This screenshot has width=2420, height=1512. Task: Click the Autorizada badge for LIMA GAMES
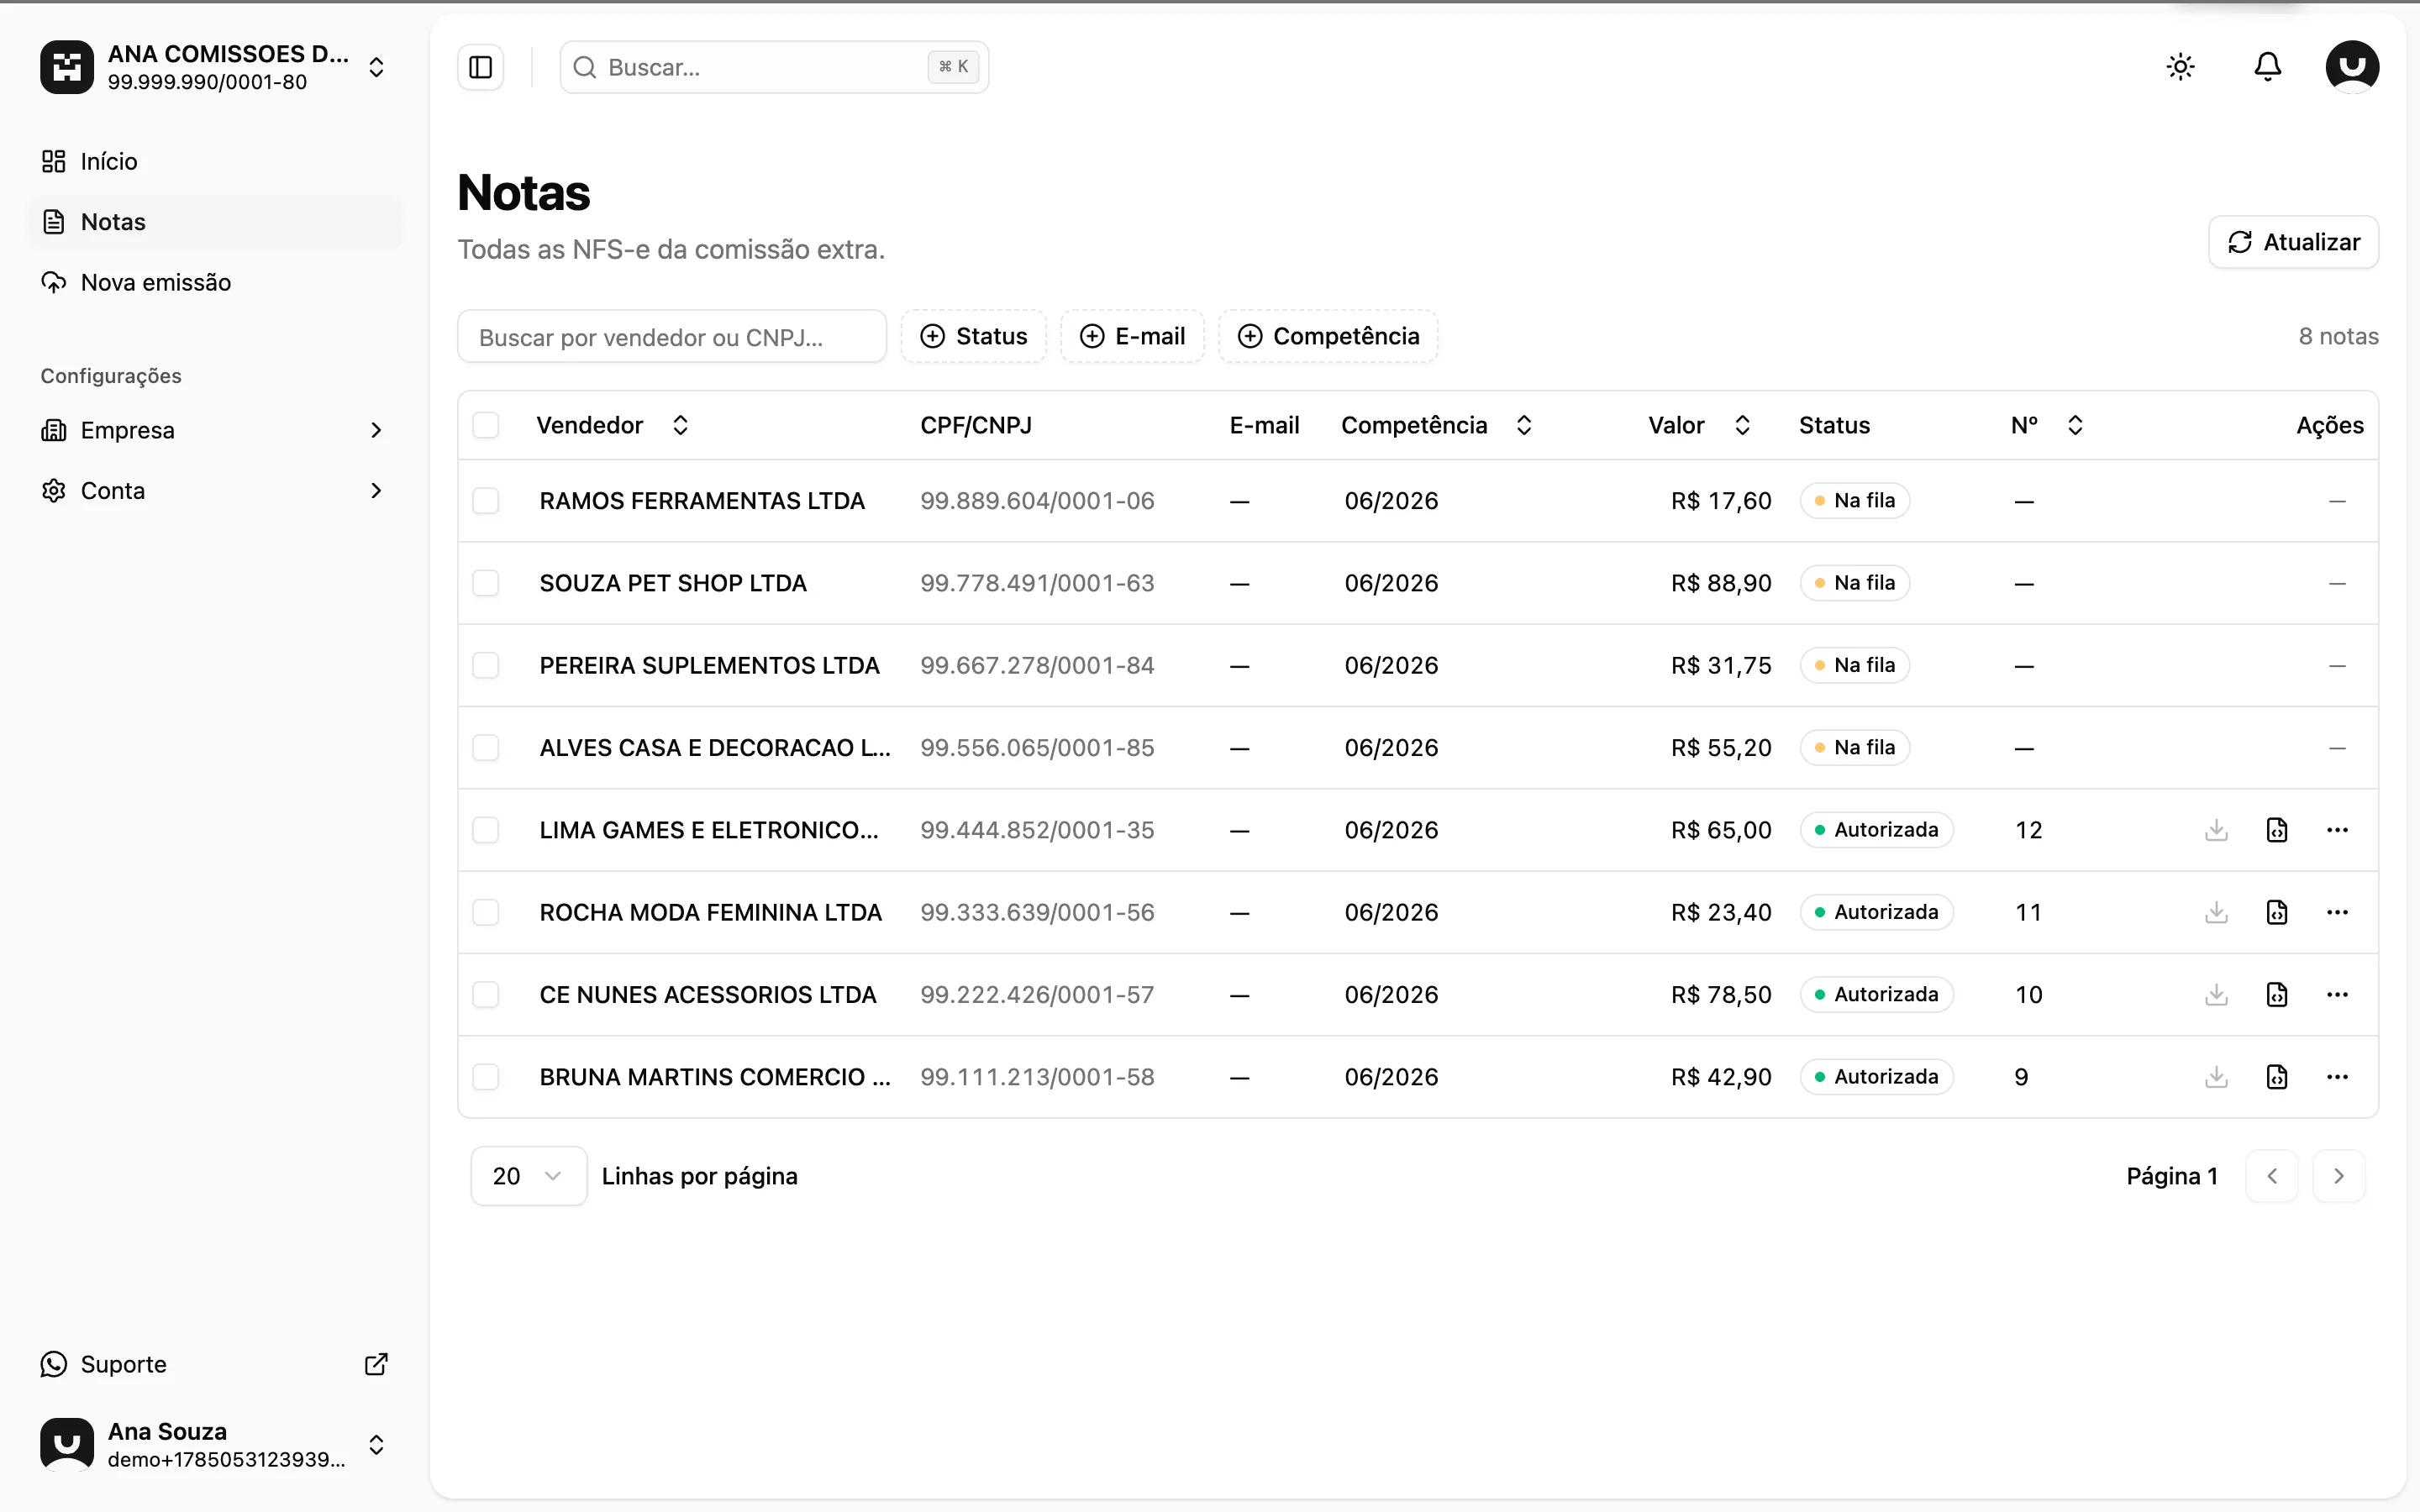(1876, 830)
